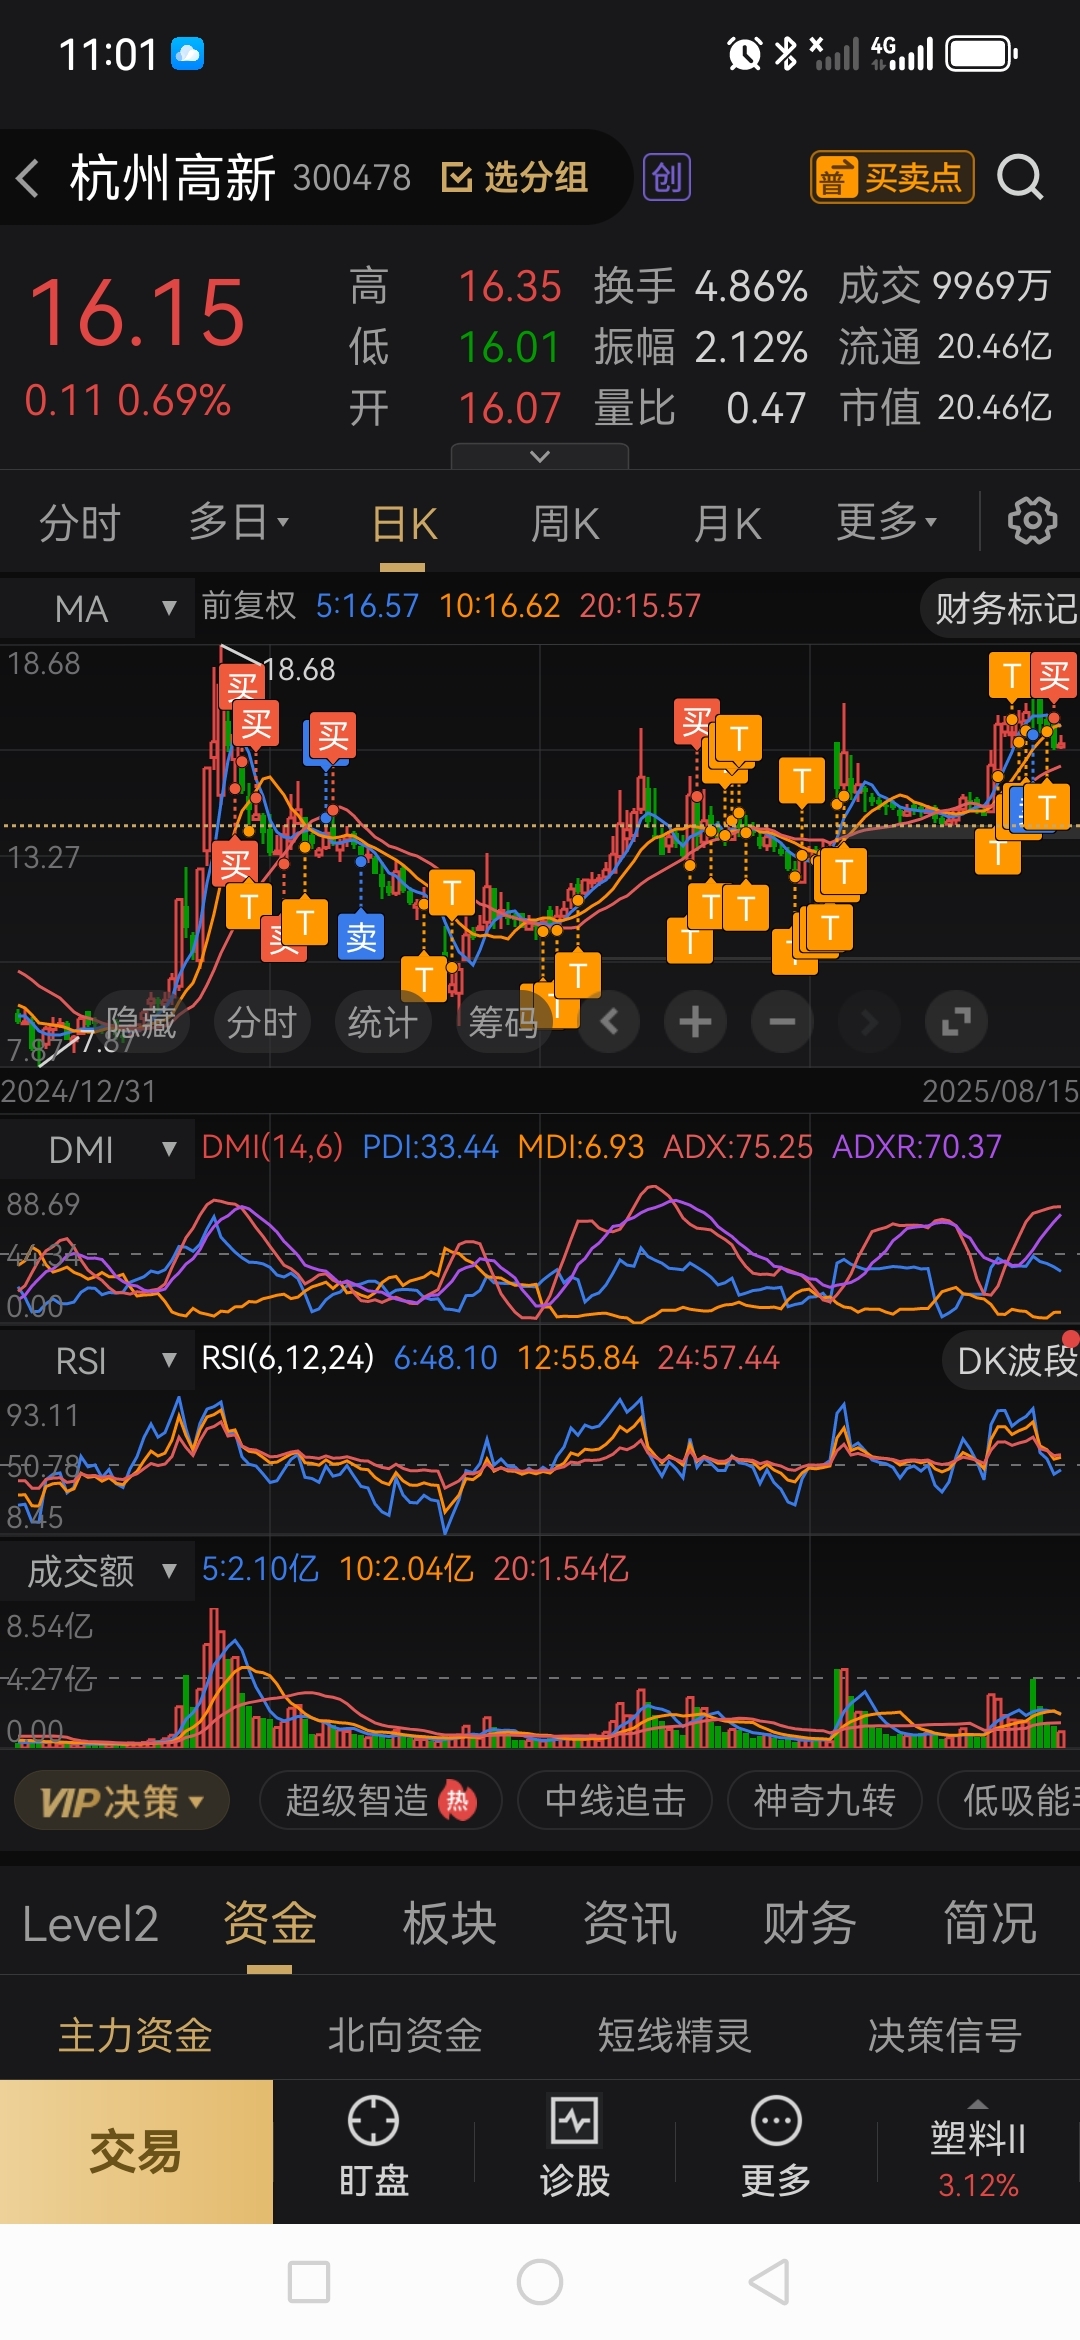
Task: Open the search magnifier icon
Action: pos(1020,178)
